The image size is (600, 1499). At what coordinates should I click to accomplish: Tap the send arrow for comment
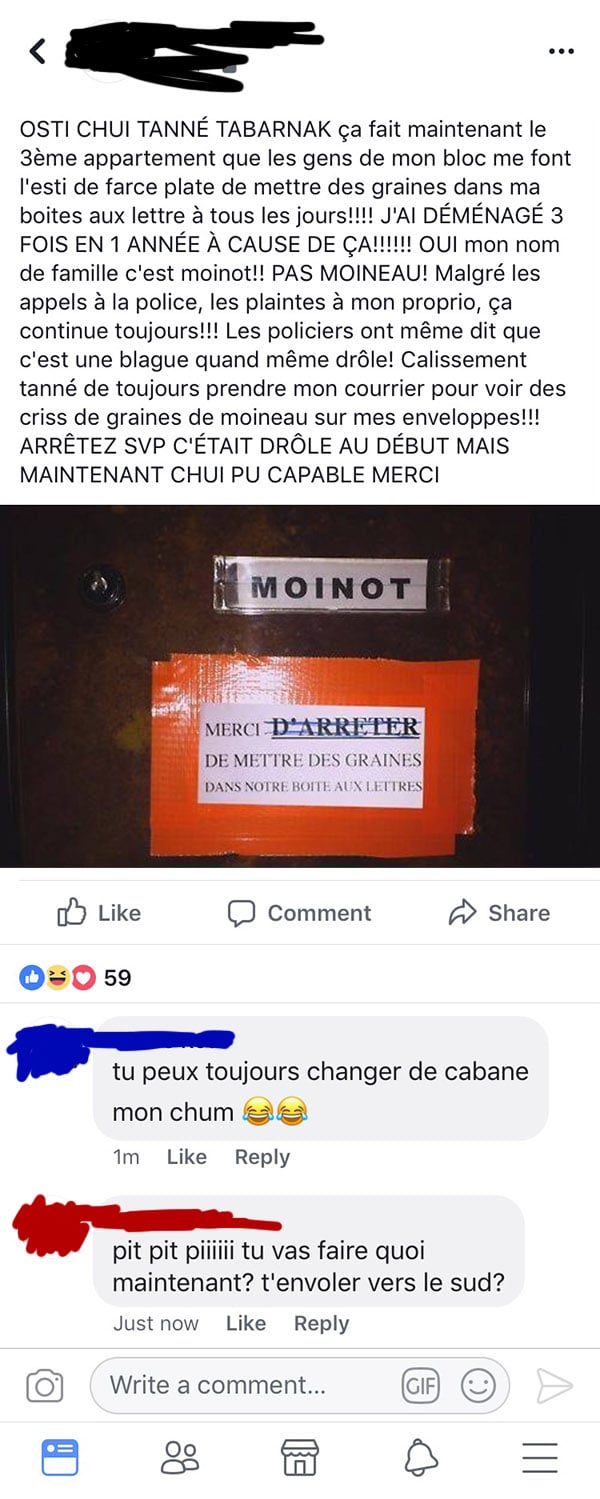click(x=553, y=1385)
